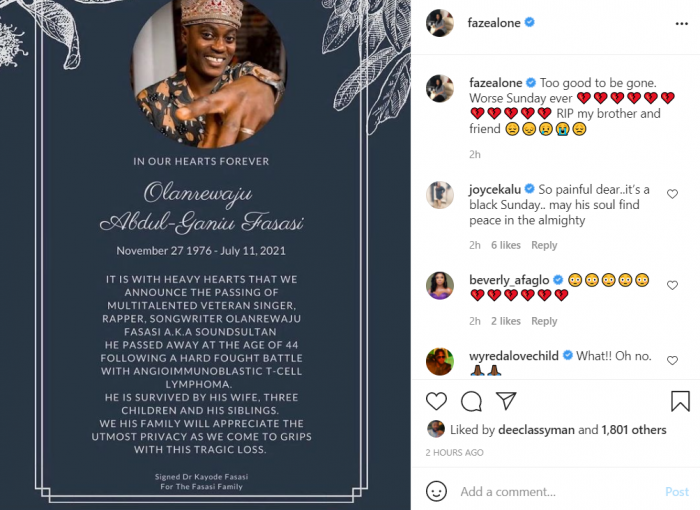Open the three-dot more options menu

click(681, 24)
